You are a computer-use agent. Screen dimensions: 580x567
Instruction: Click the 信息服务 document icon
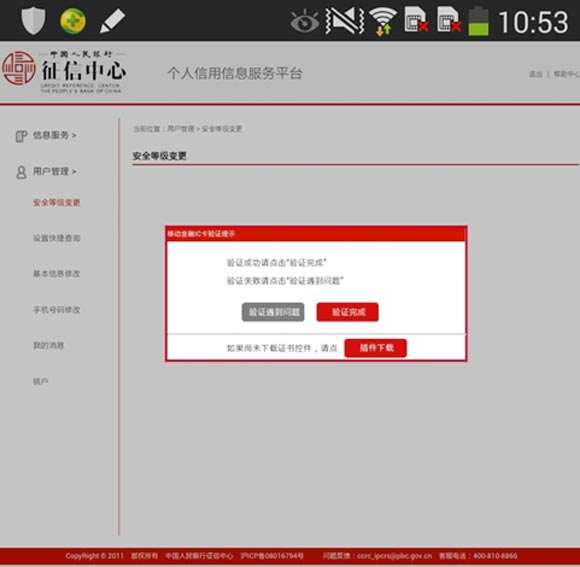click(21, 136)
